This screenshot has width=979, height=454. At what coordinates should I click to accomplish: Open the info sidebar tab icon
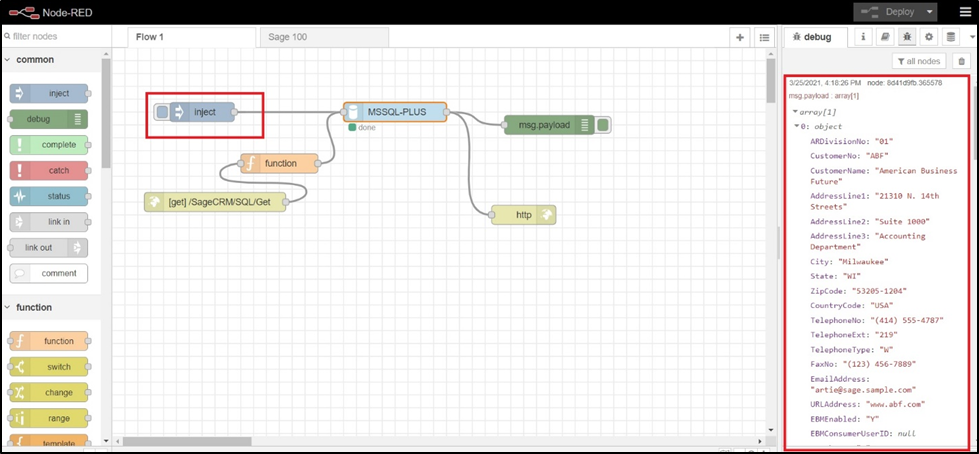[x=863, y=37]
